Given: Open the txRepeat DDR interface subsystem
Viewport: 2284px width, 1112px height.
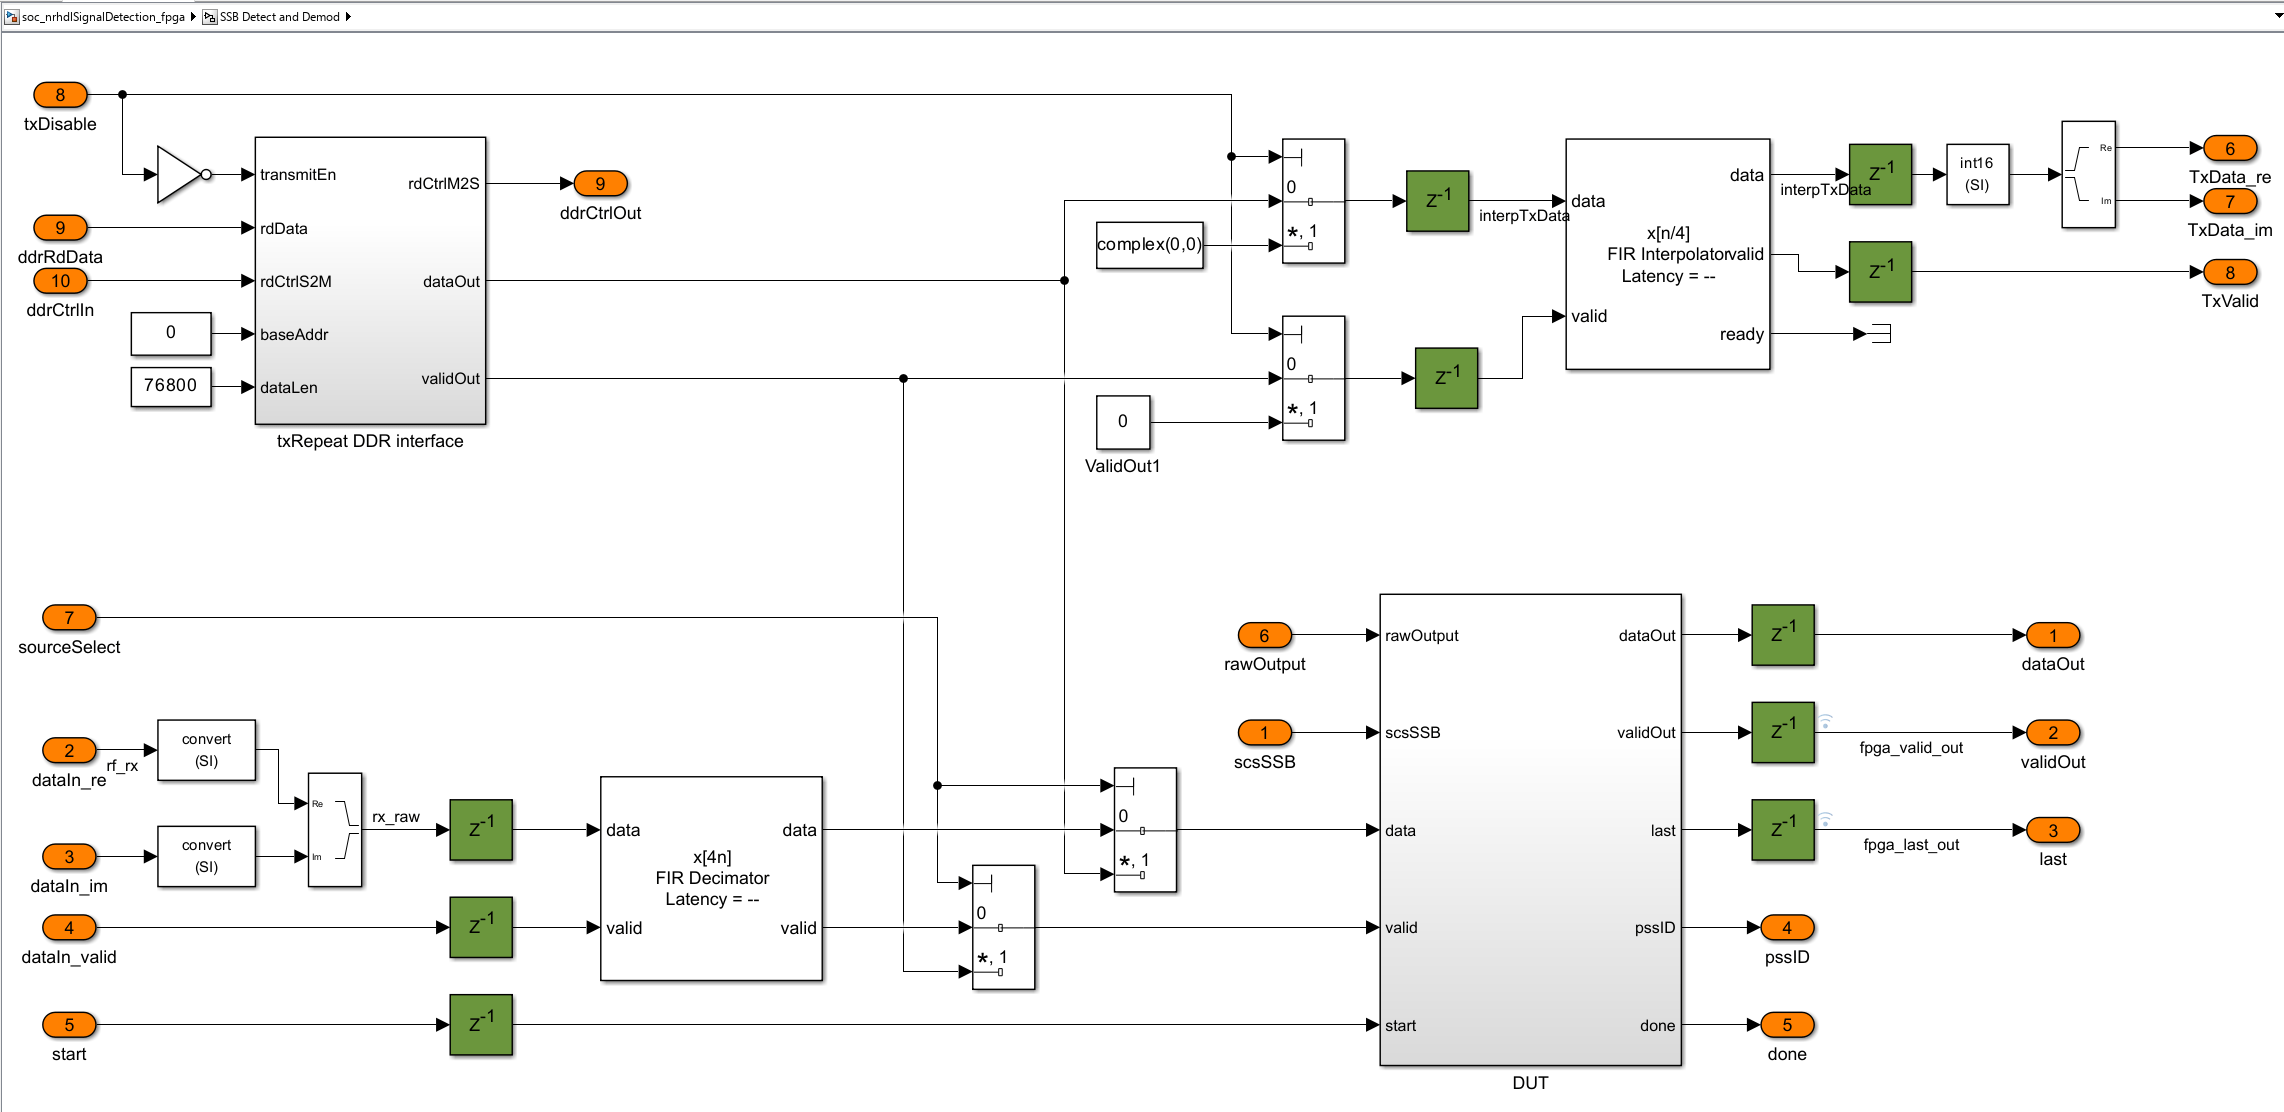Looking at the screenshot, I should pos(370,281).
